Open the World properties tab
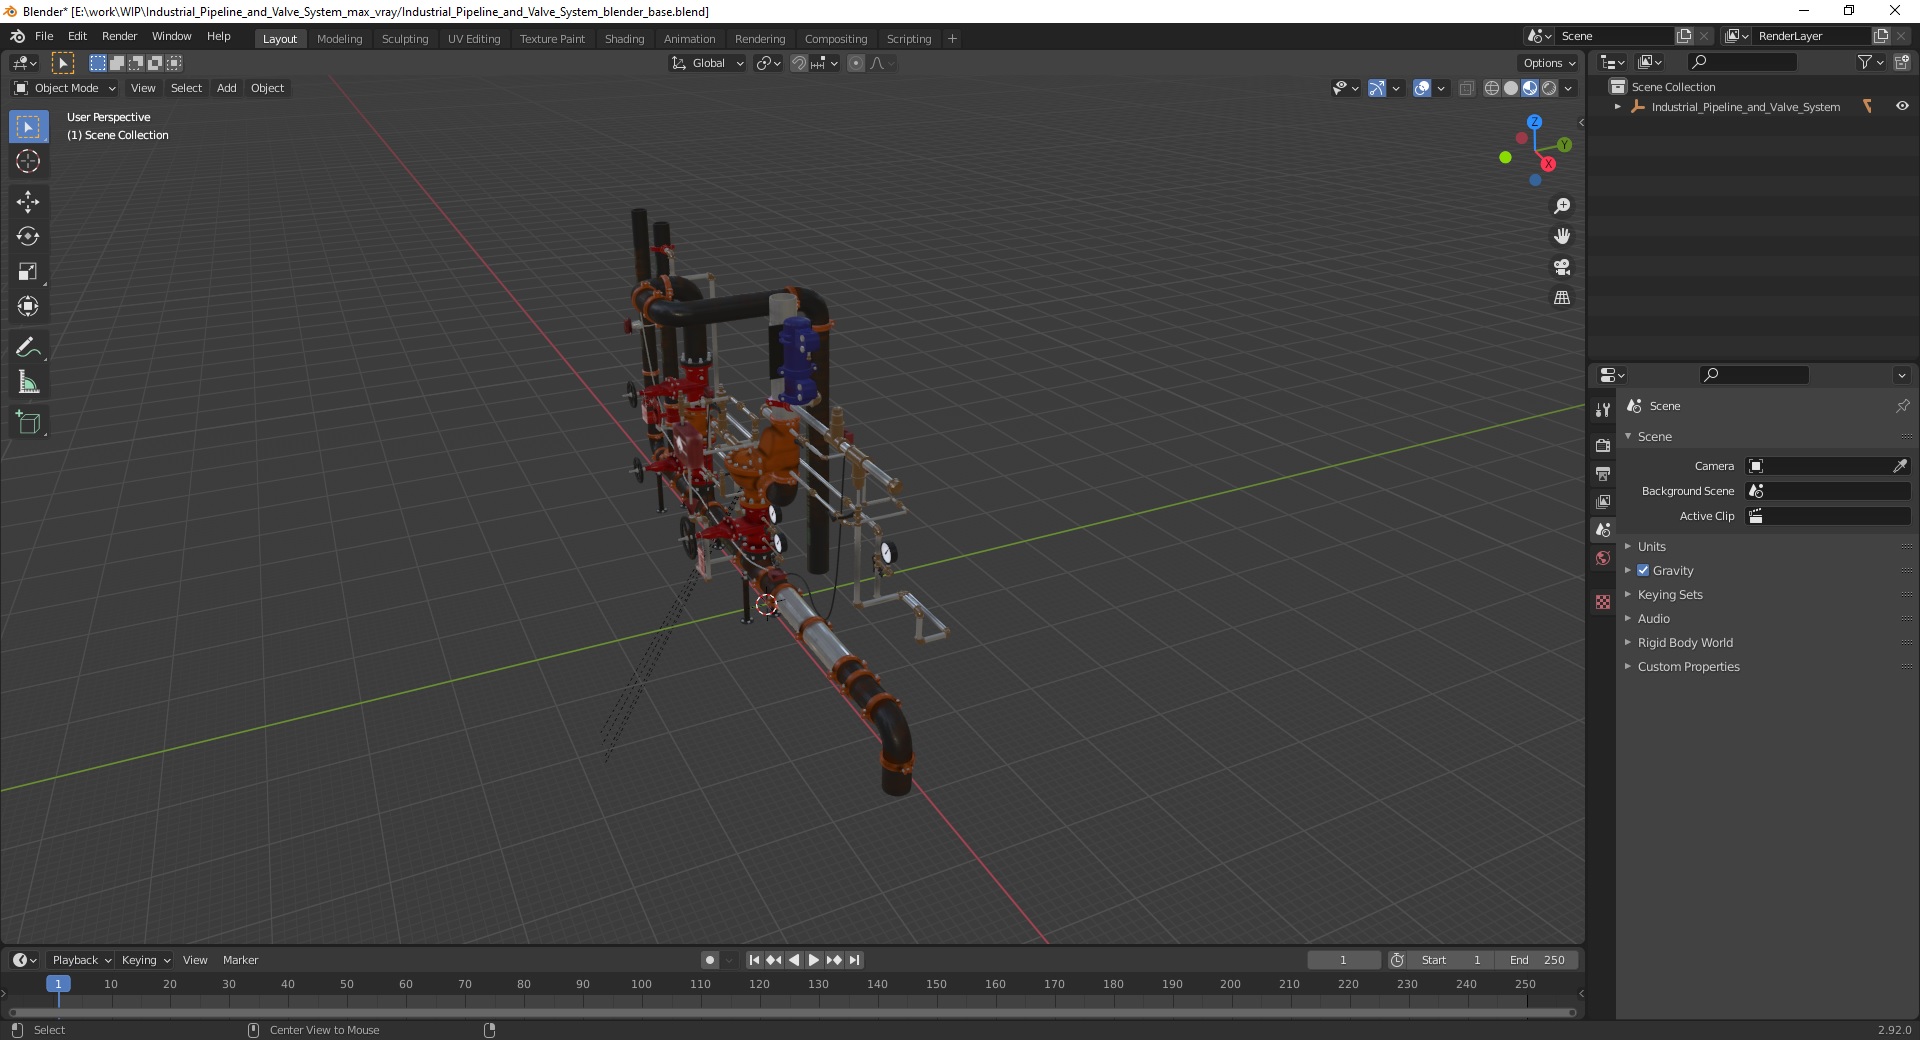Image resolution: width=1920 pixels, height=1040 pixels. pyautogui.click(x=1603, y=558)
